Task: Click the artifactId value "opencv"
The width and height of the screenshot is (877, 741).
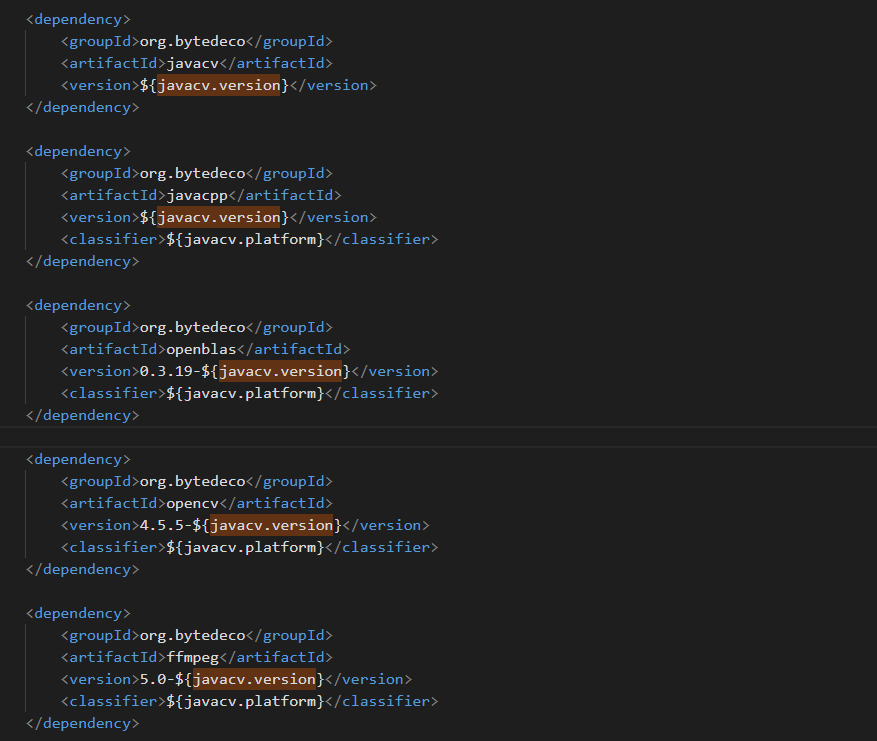Action: [192, 503]
